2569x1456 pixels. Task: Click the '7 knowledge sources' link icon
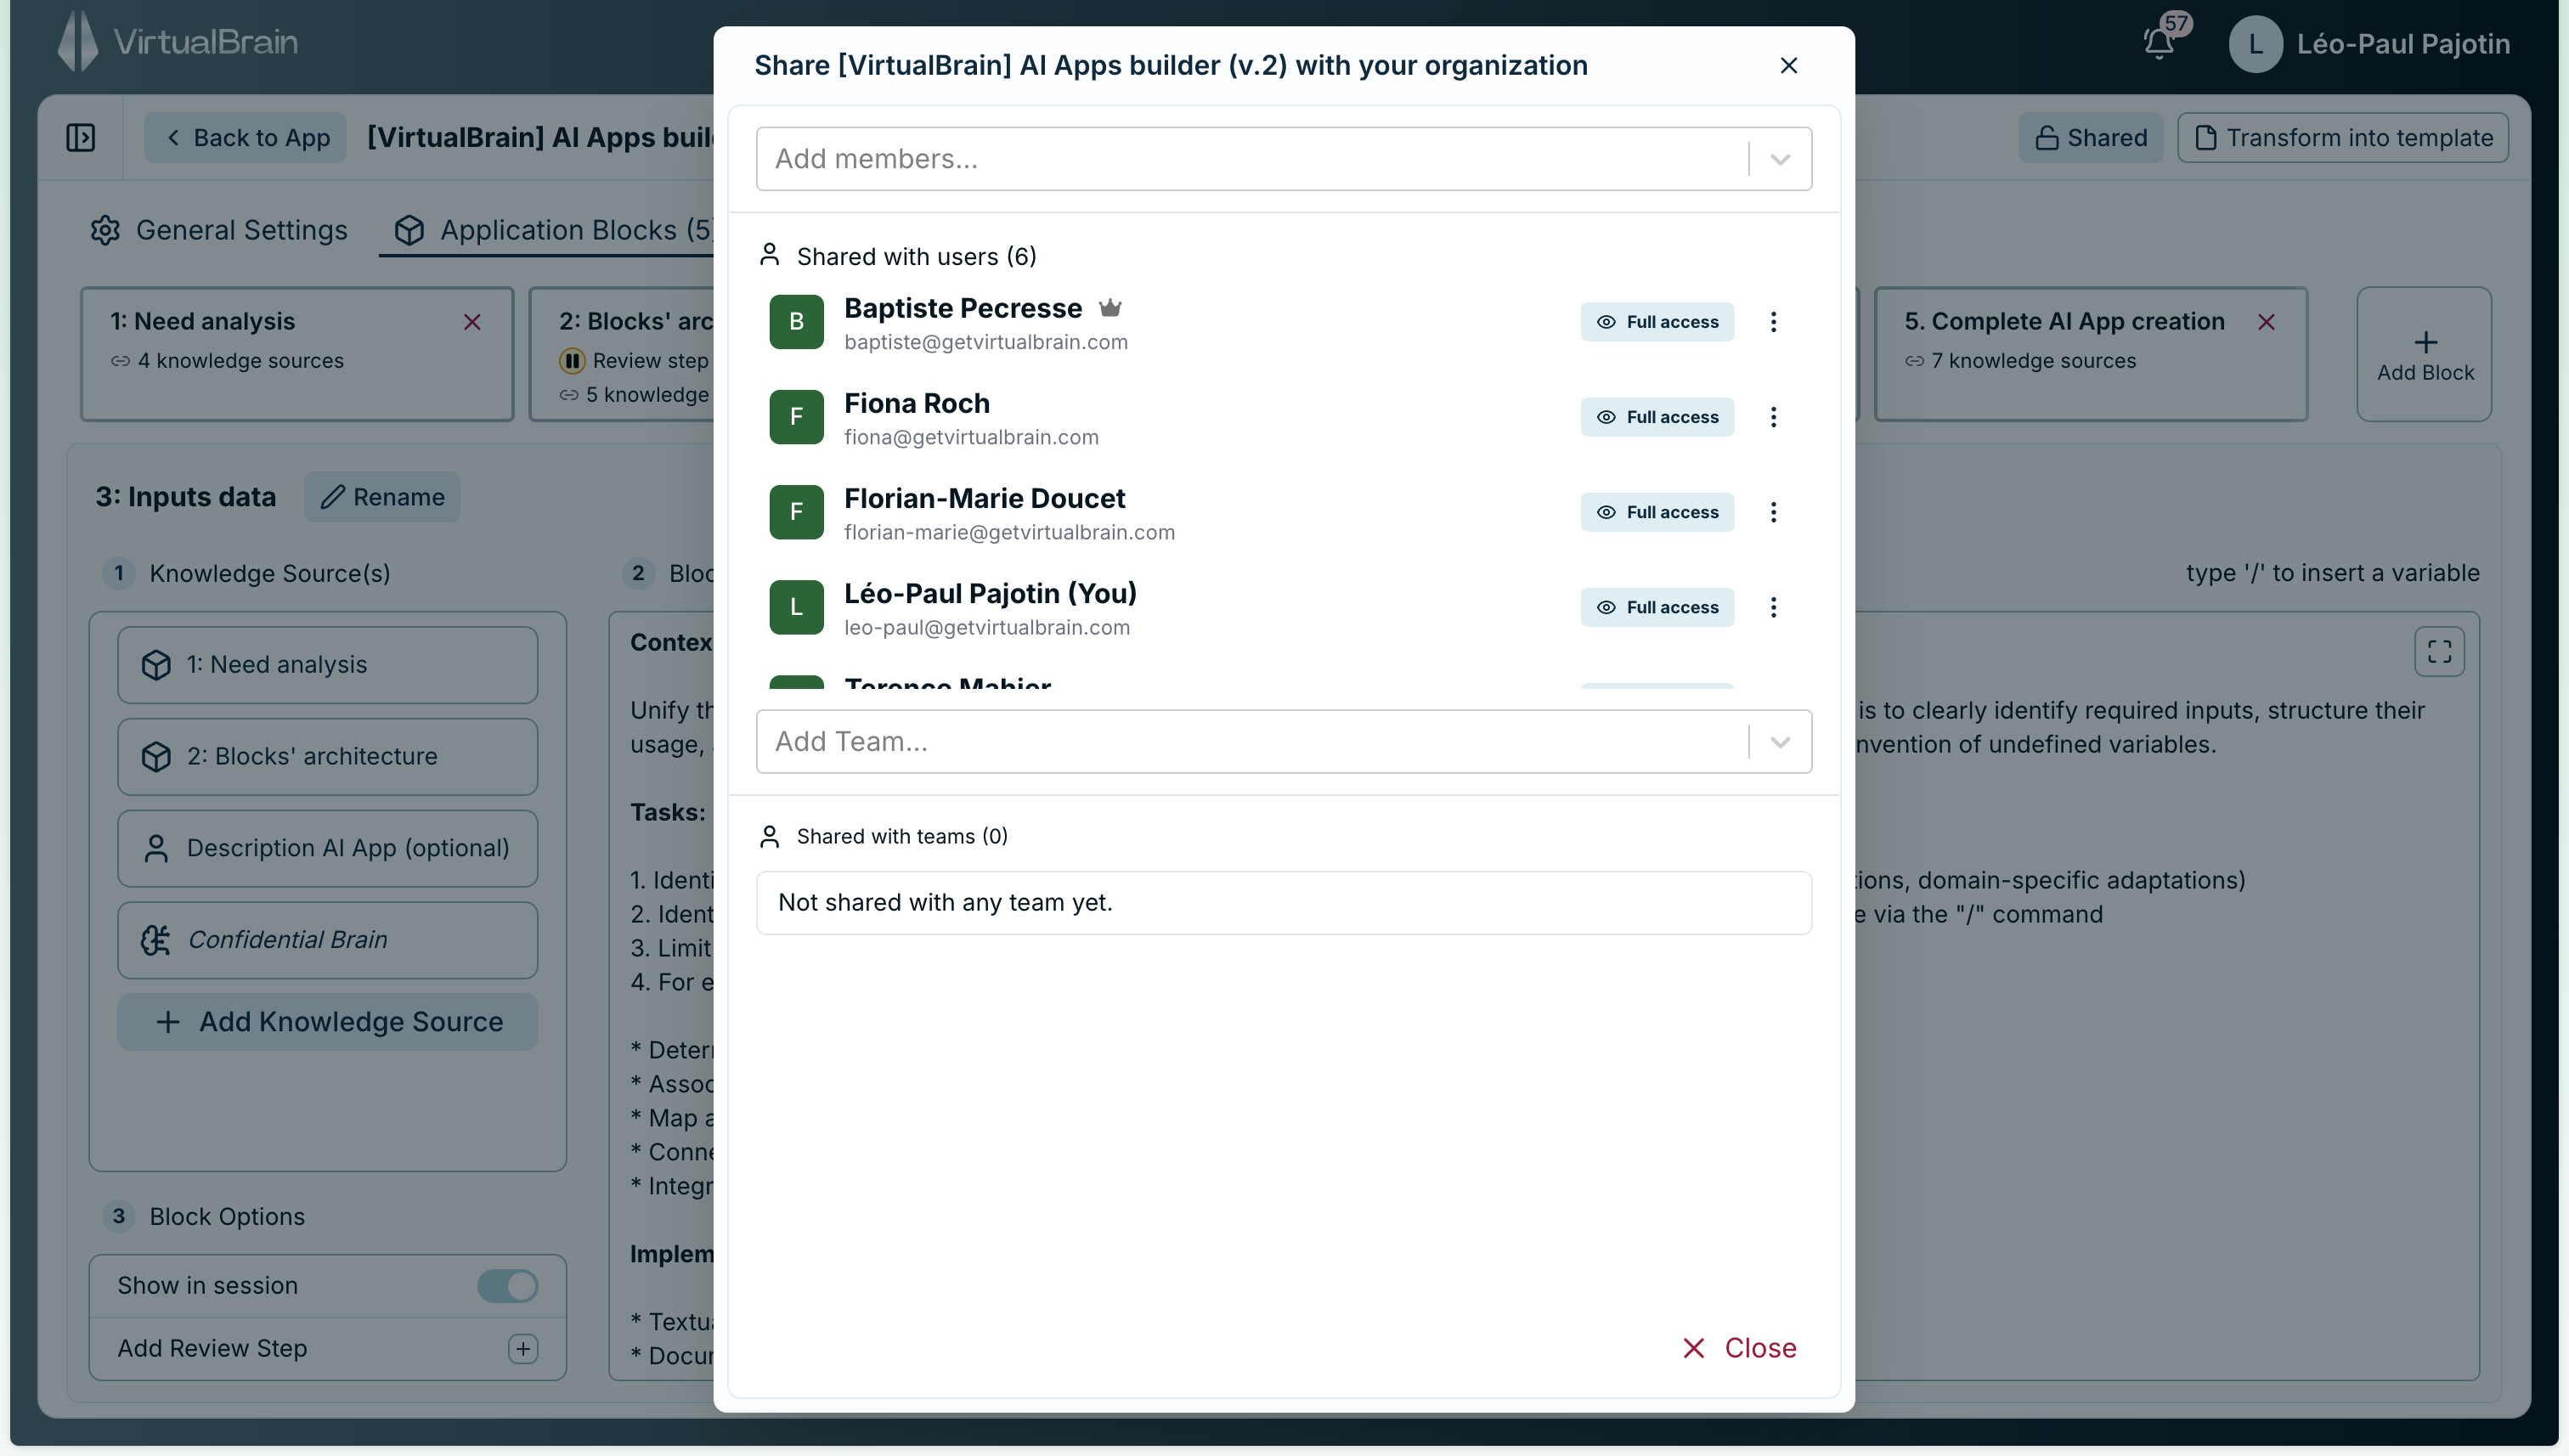click(1914, 361)
